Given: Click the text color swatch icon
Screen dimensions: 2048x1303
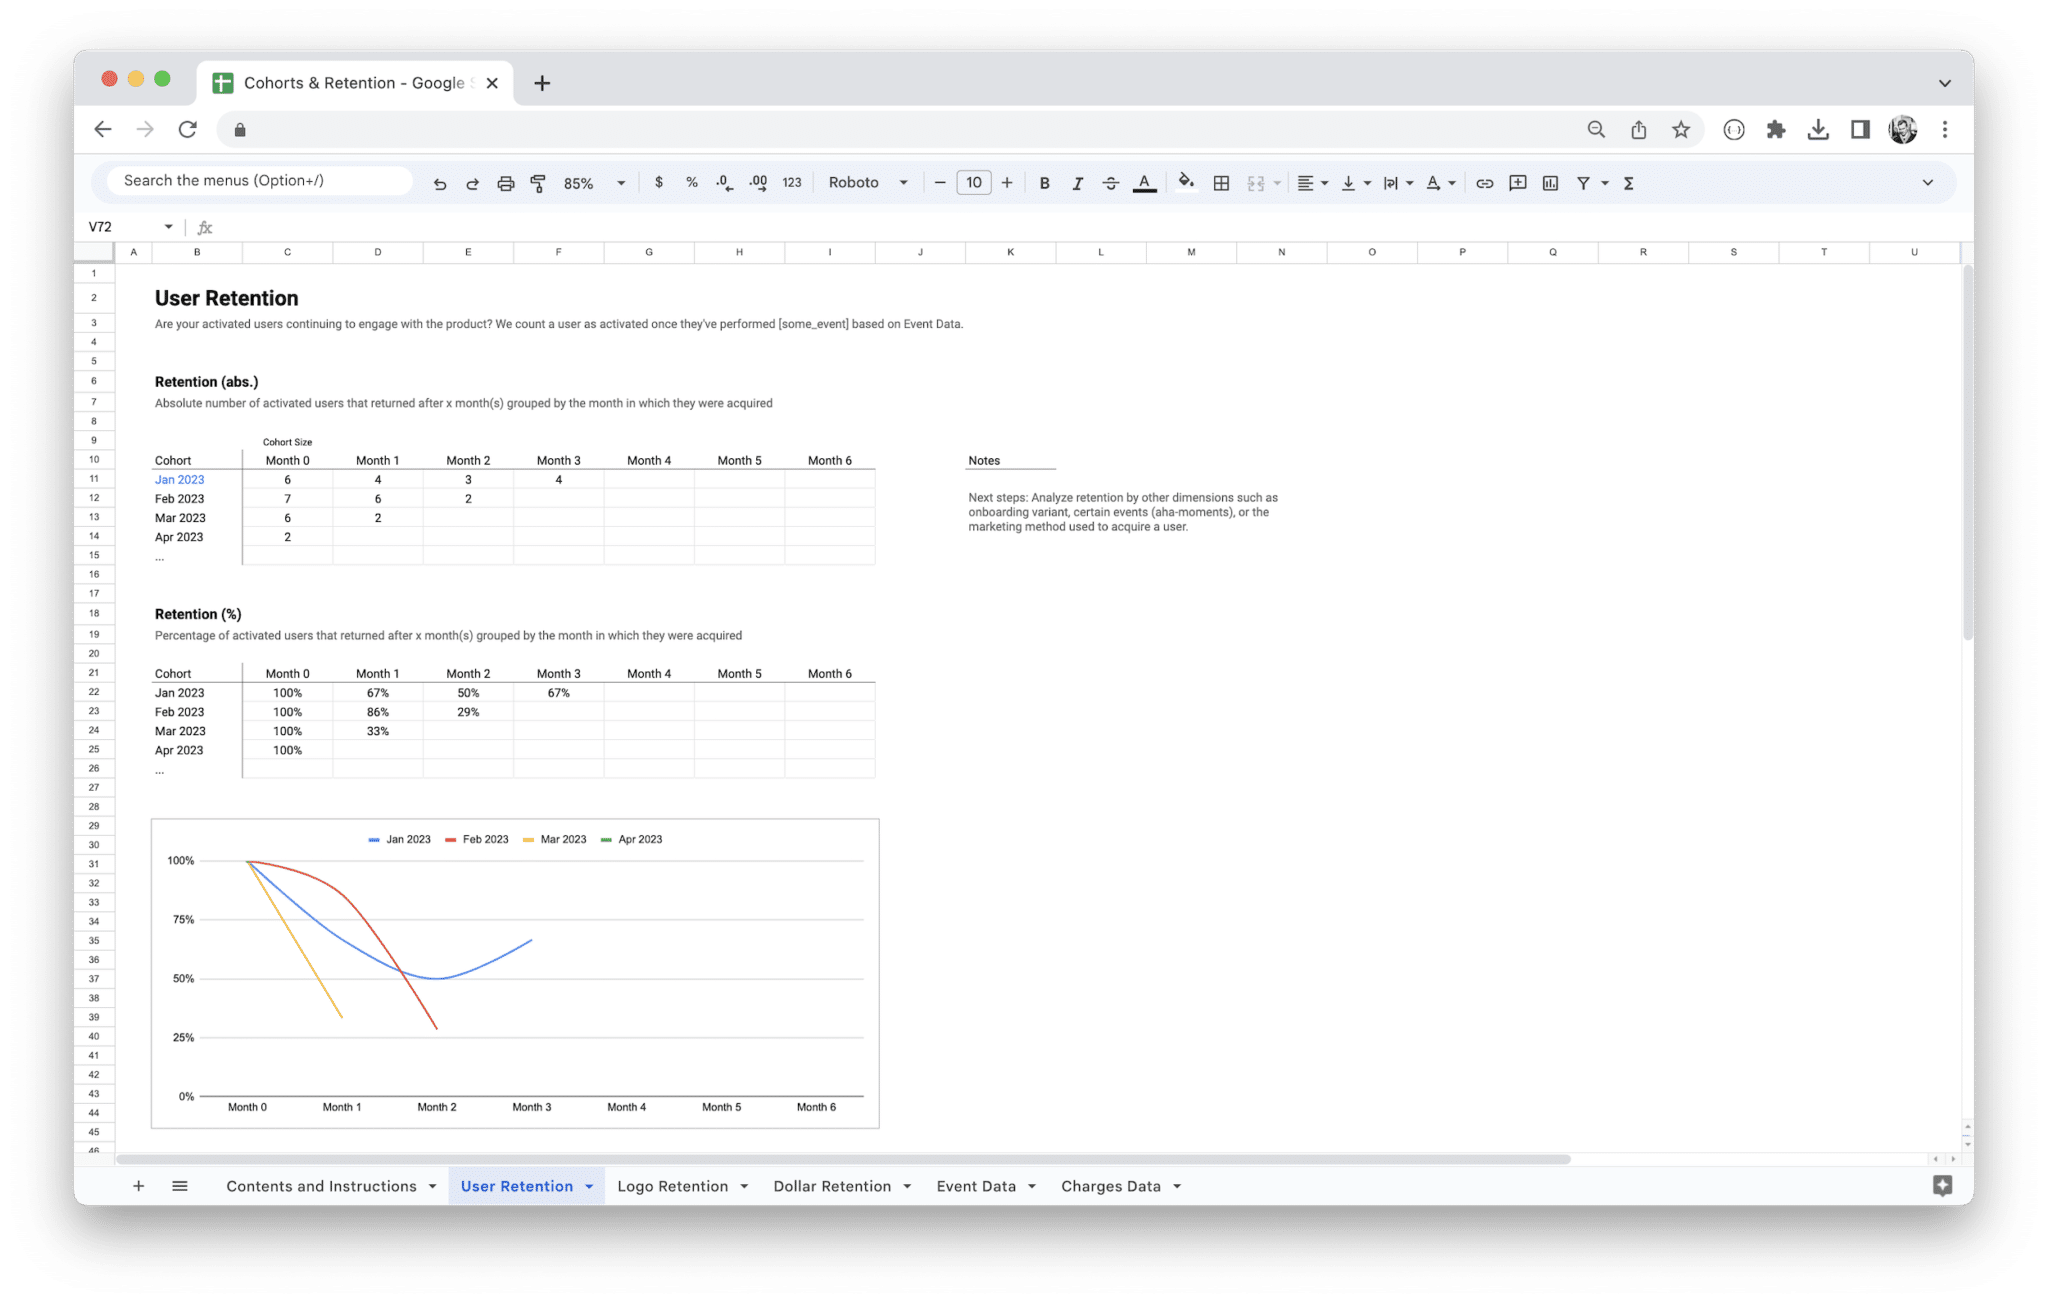Looking at the screenshot, I should click(1144, 183).
